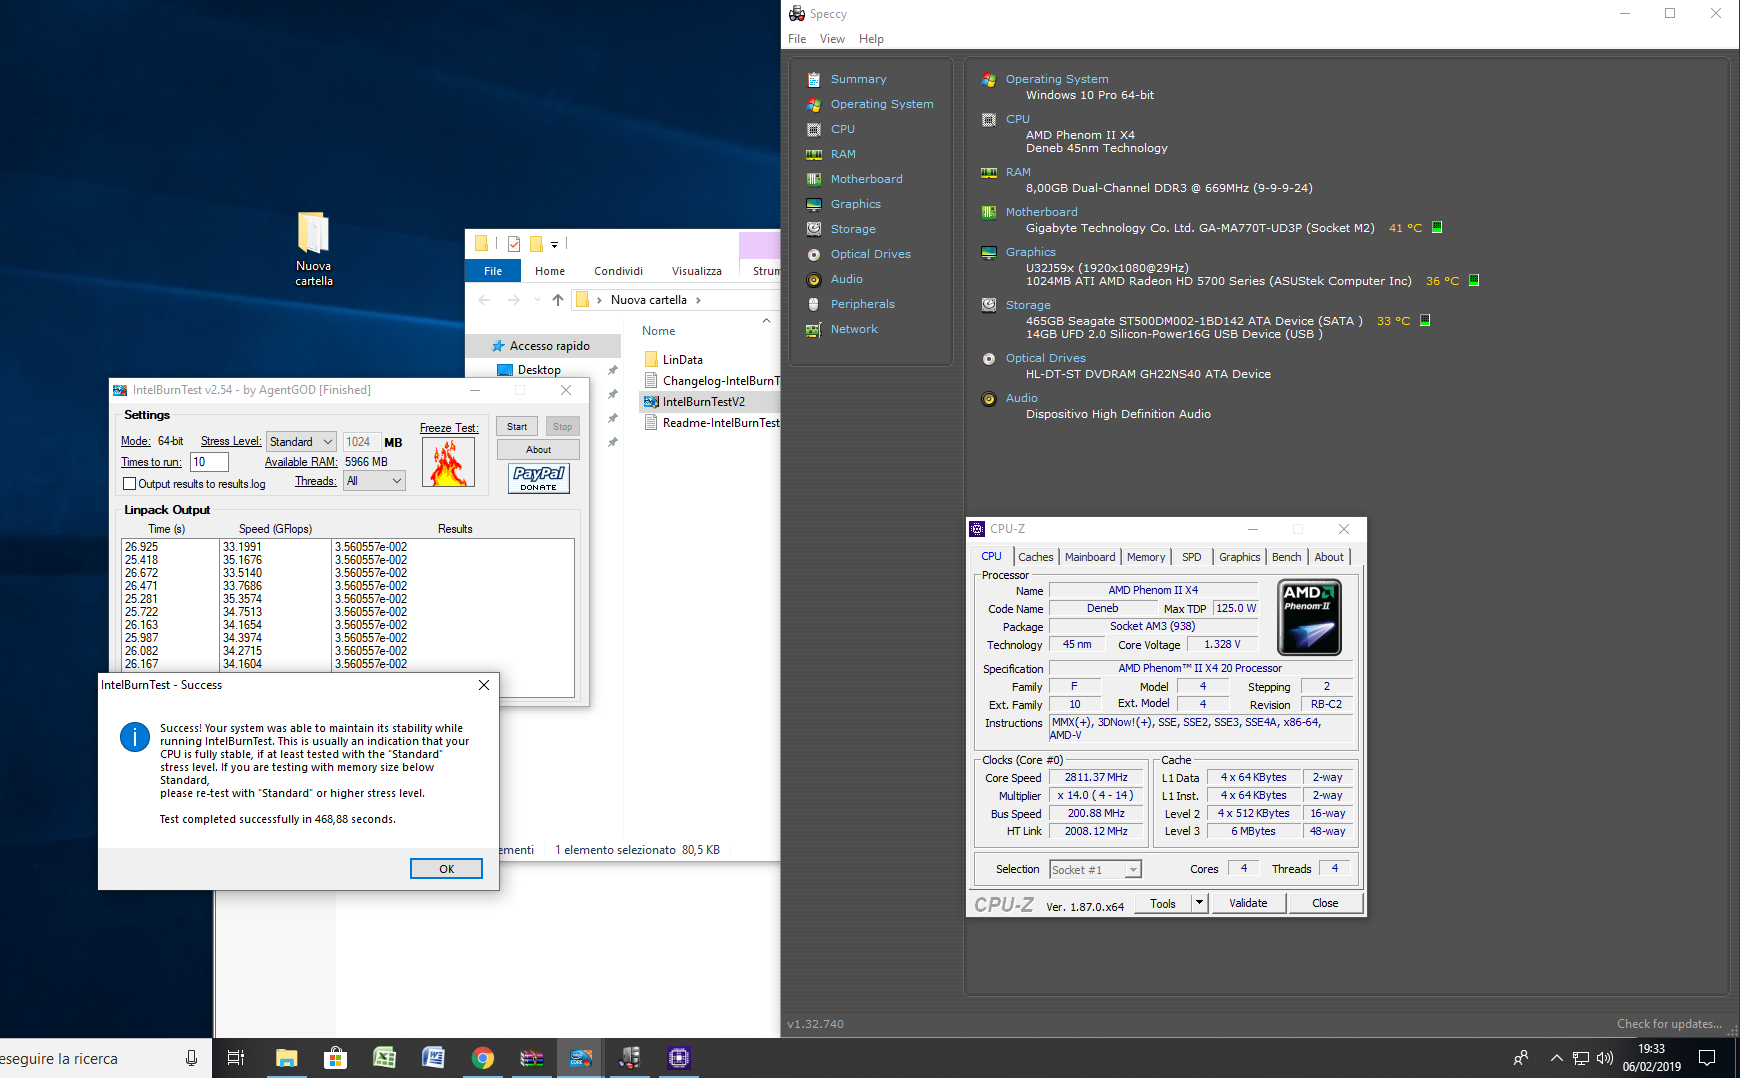Click the IntelBurnTest flame logo image

[448, 463]
